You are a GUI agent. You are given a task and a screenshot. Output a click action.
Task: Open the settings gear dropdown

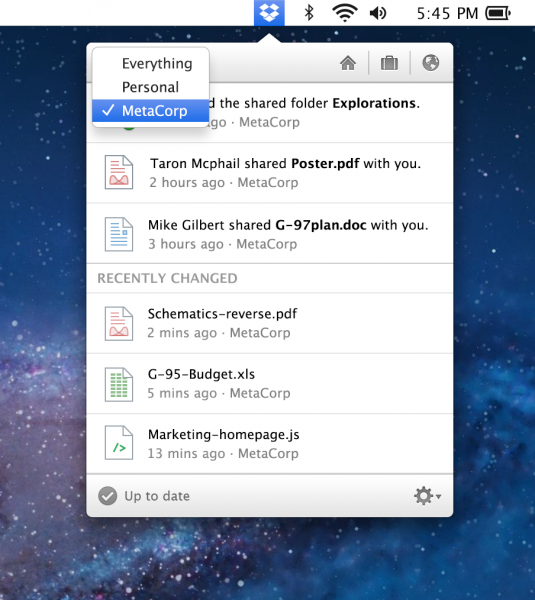pos(427,496)
